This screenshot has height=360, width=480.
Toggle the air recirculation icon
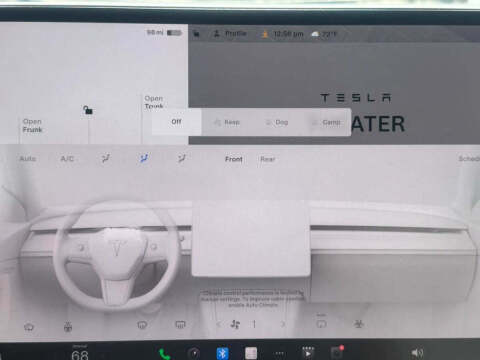point(321,323)
